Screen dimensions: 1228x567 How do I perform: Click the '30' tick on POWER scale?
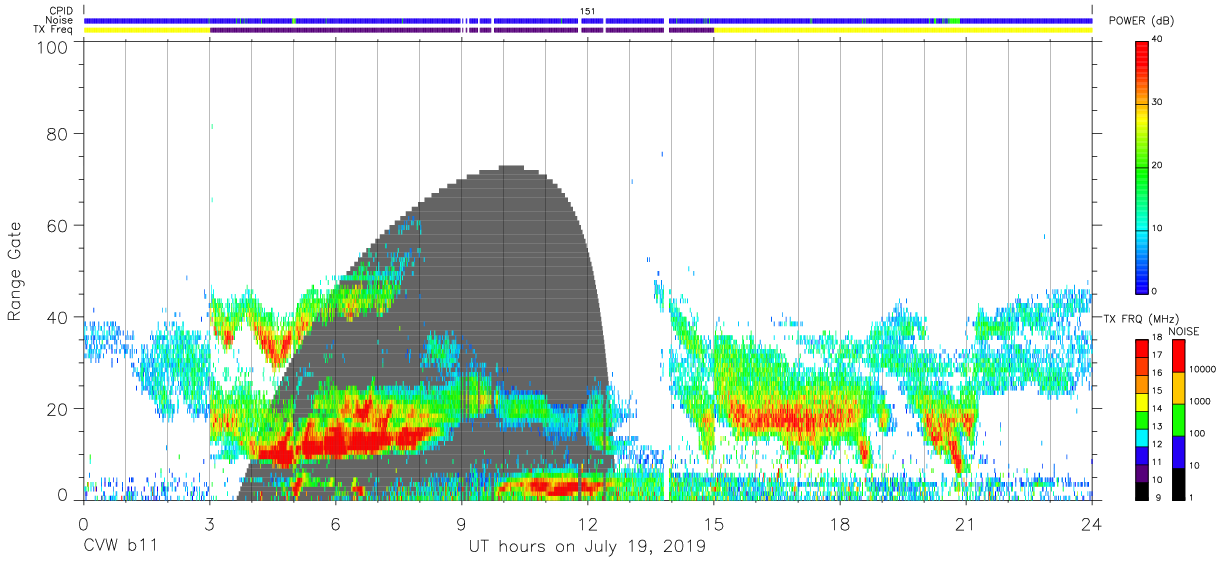[x=1157, y=103]
